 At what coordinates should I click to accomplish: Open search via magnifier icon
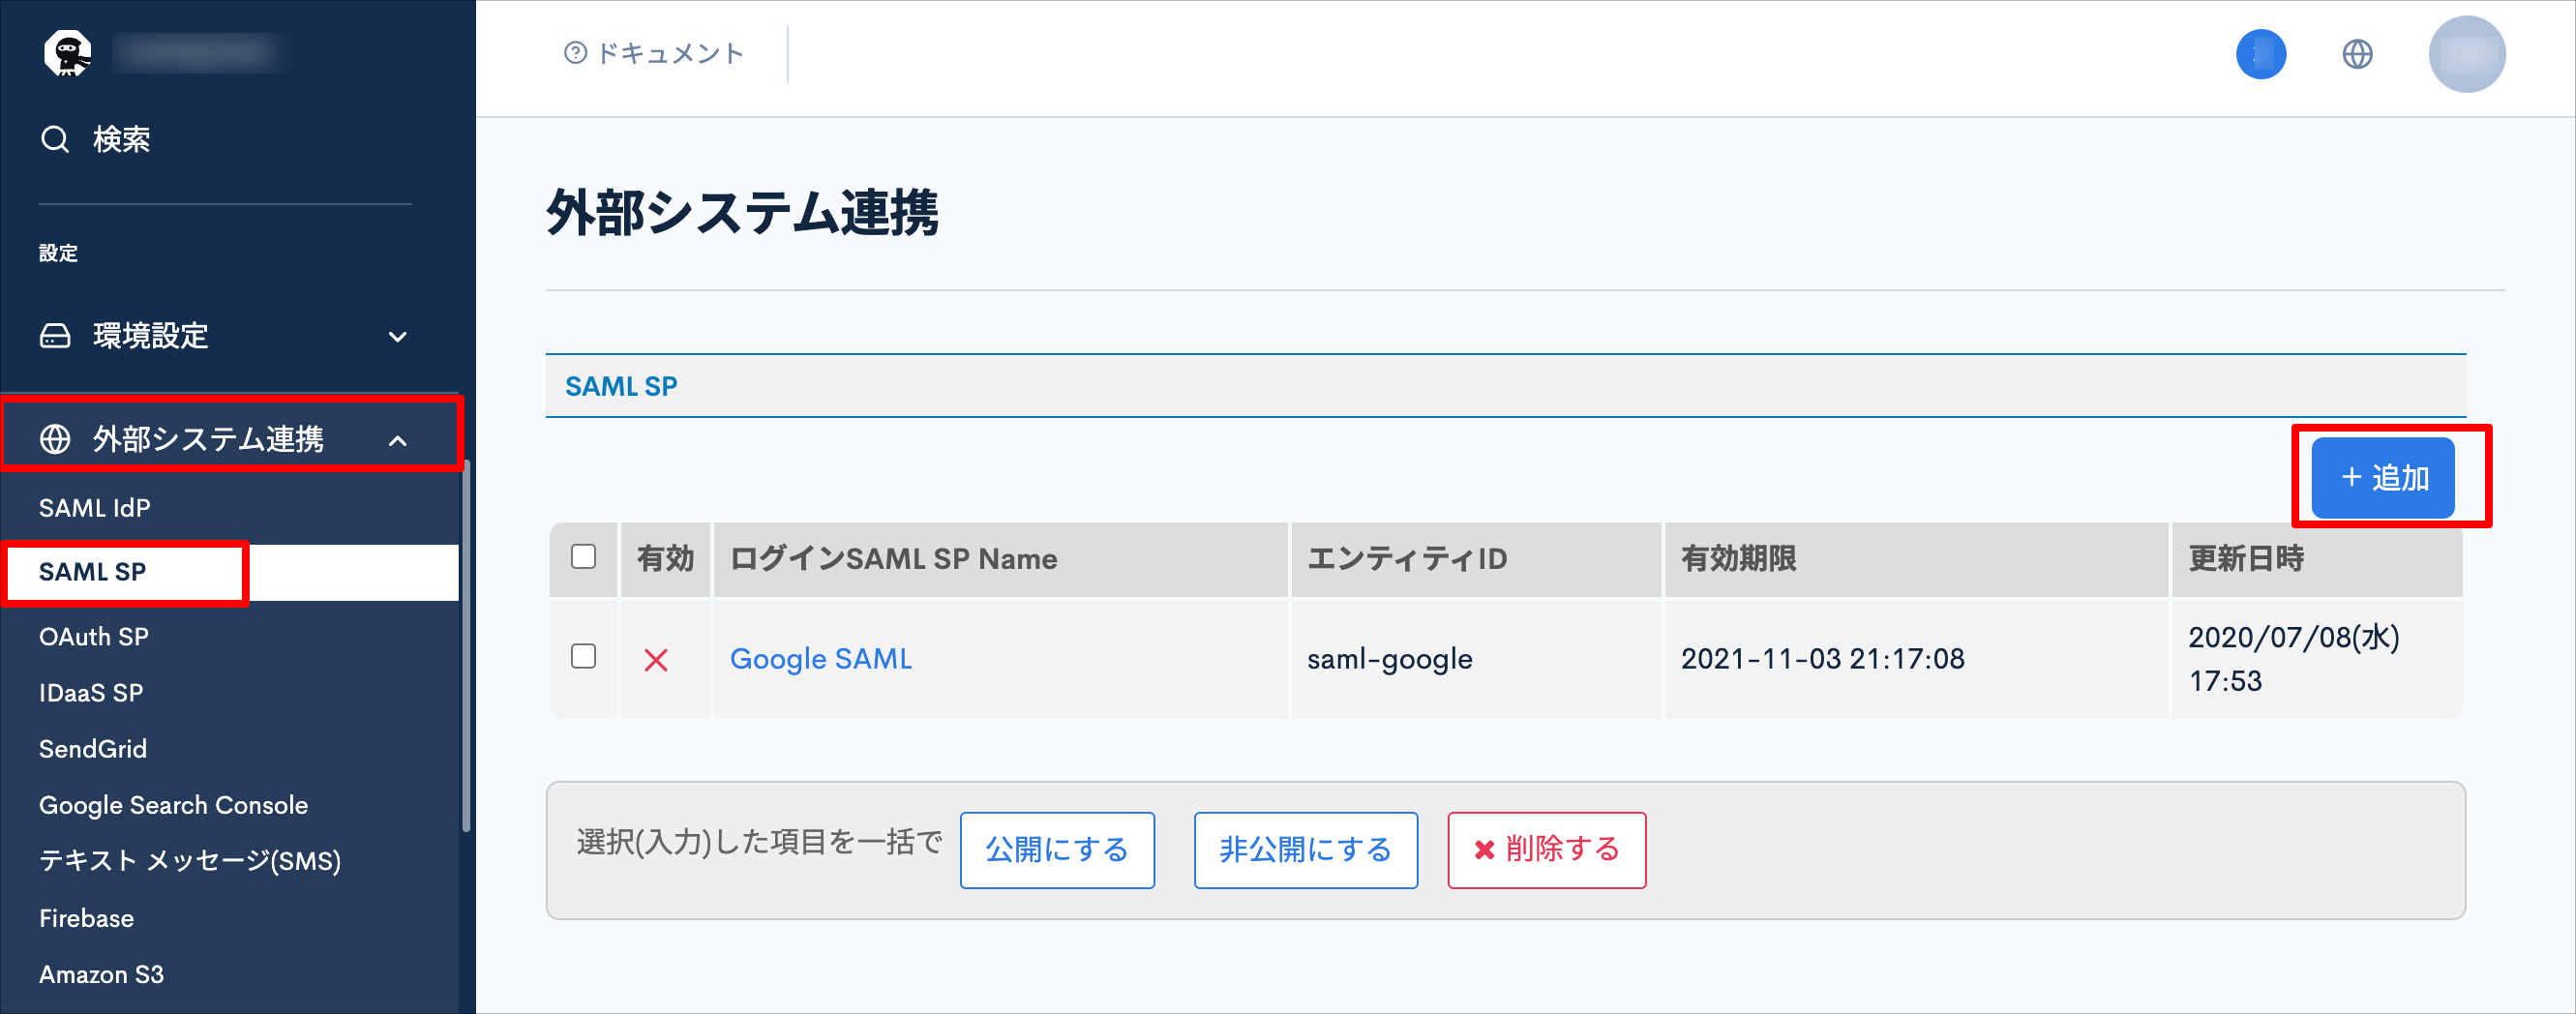coord(55,139)
